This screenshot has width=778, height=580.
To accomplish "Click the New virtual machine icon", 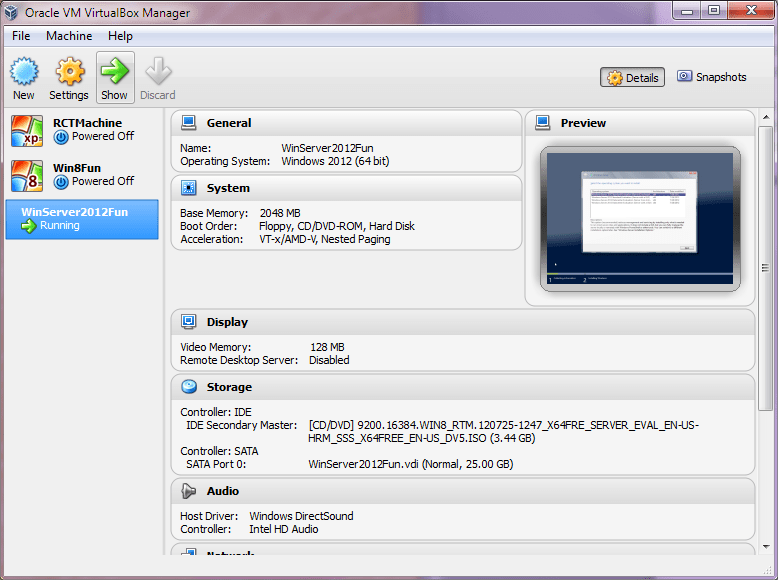I will [24, 71].
